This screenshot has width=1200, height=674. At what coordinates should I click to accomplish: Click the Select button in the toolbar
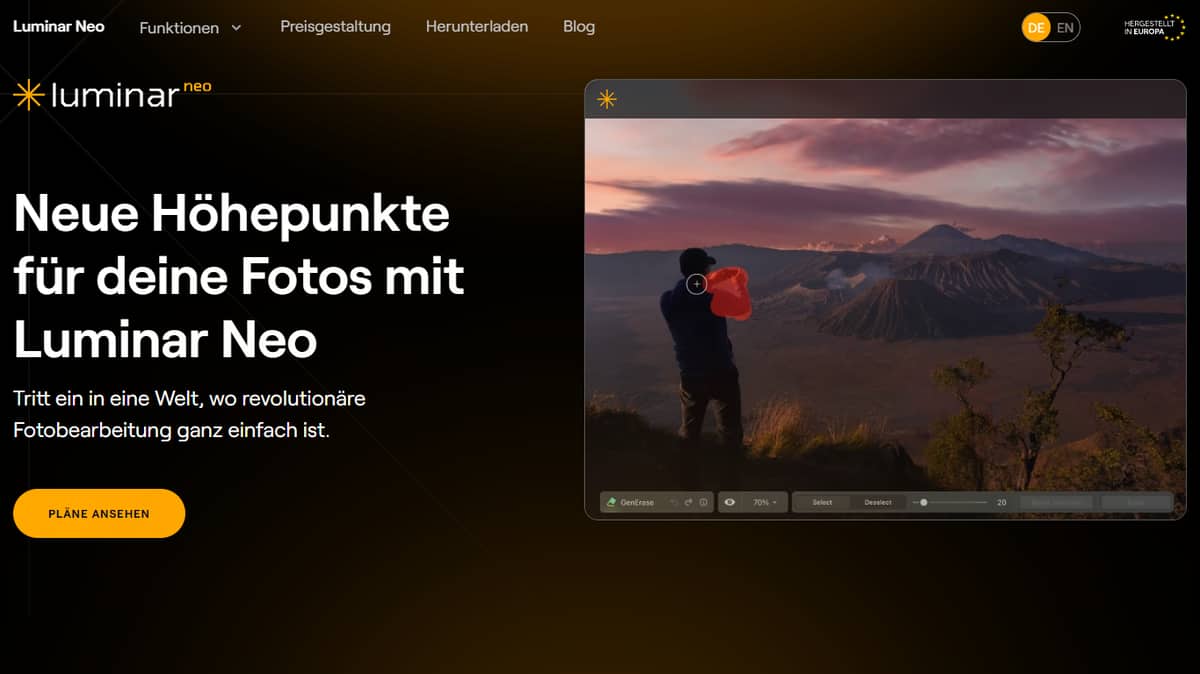tap(822, 502)
